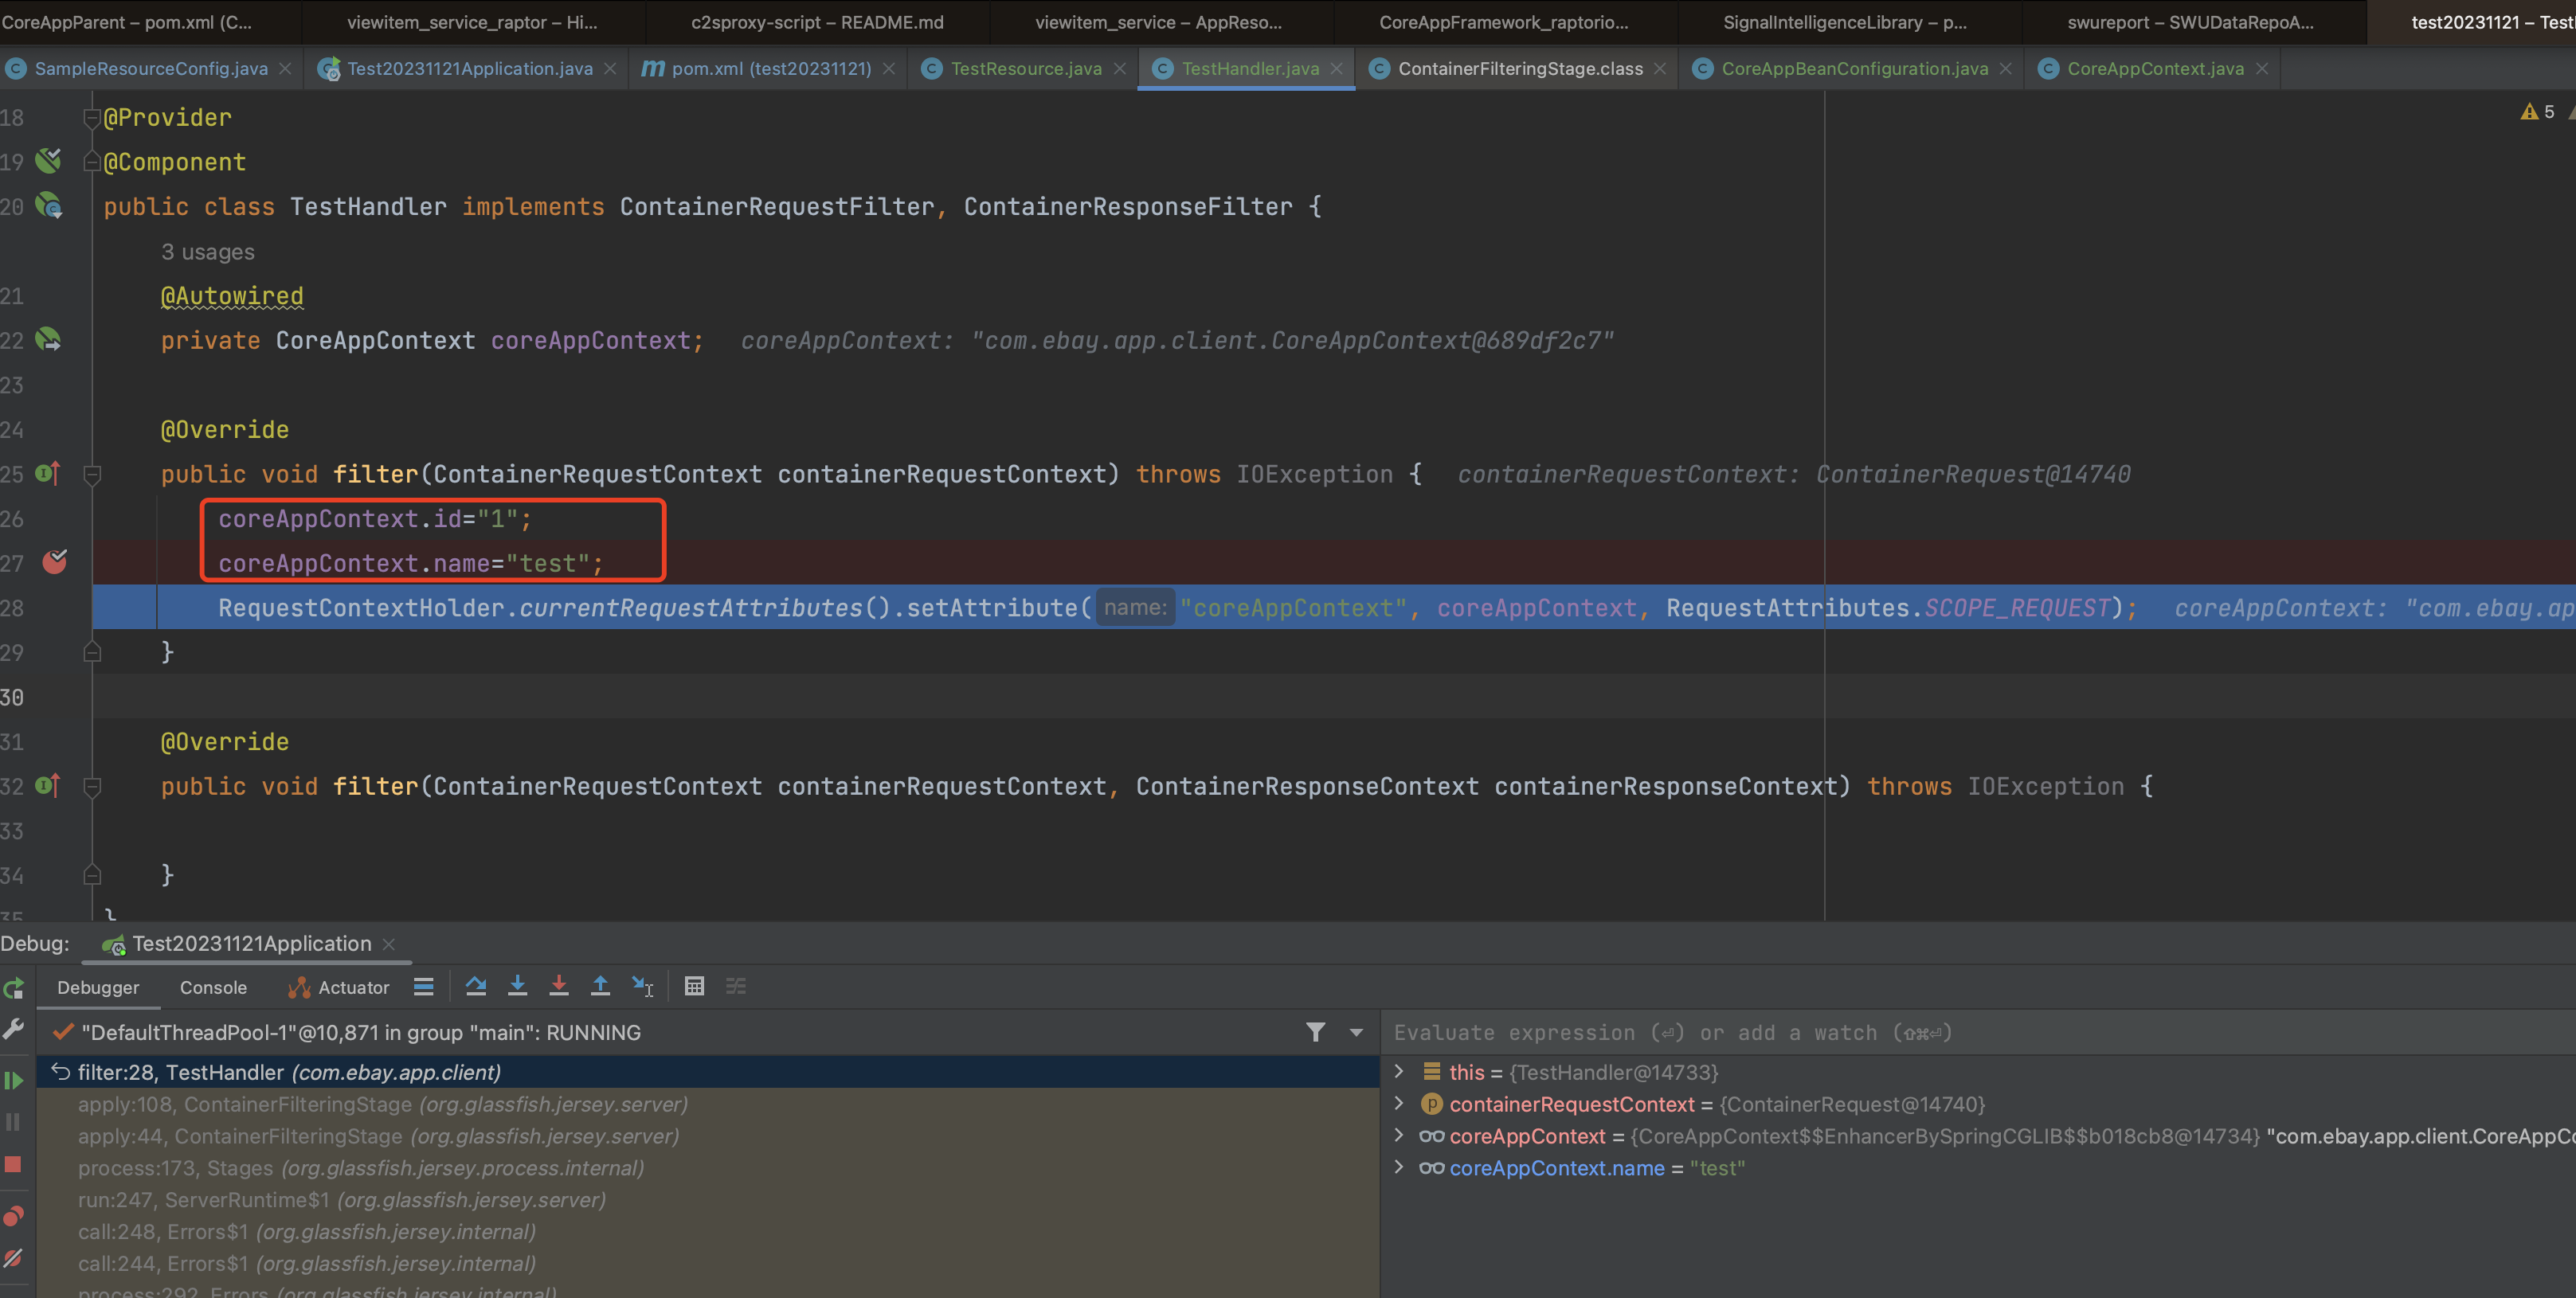Click the Evaluate expression input field
Screen dimensions: 2576x1298
[1978, 1032]
